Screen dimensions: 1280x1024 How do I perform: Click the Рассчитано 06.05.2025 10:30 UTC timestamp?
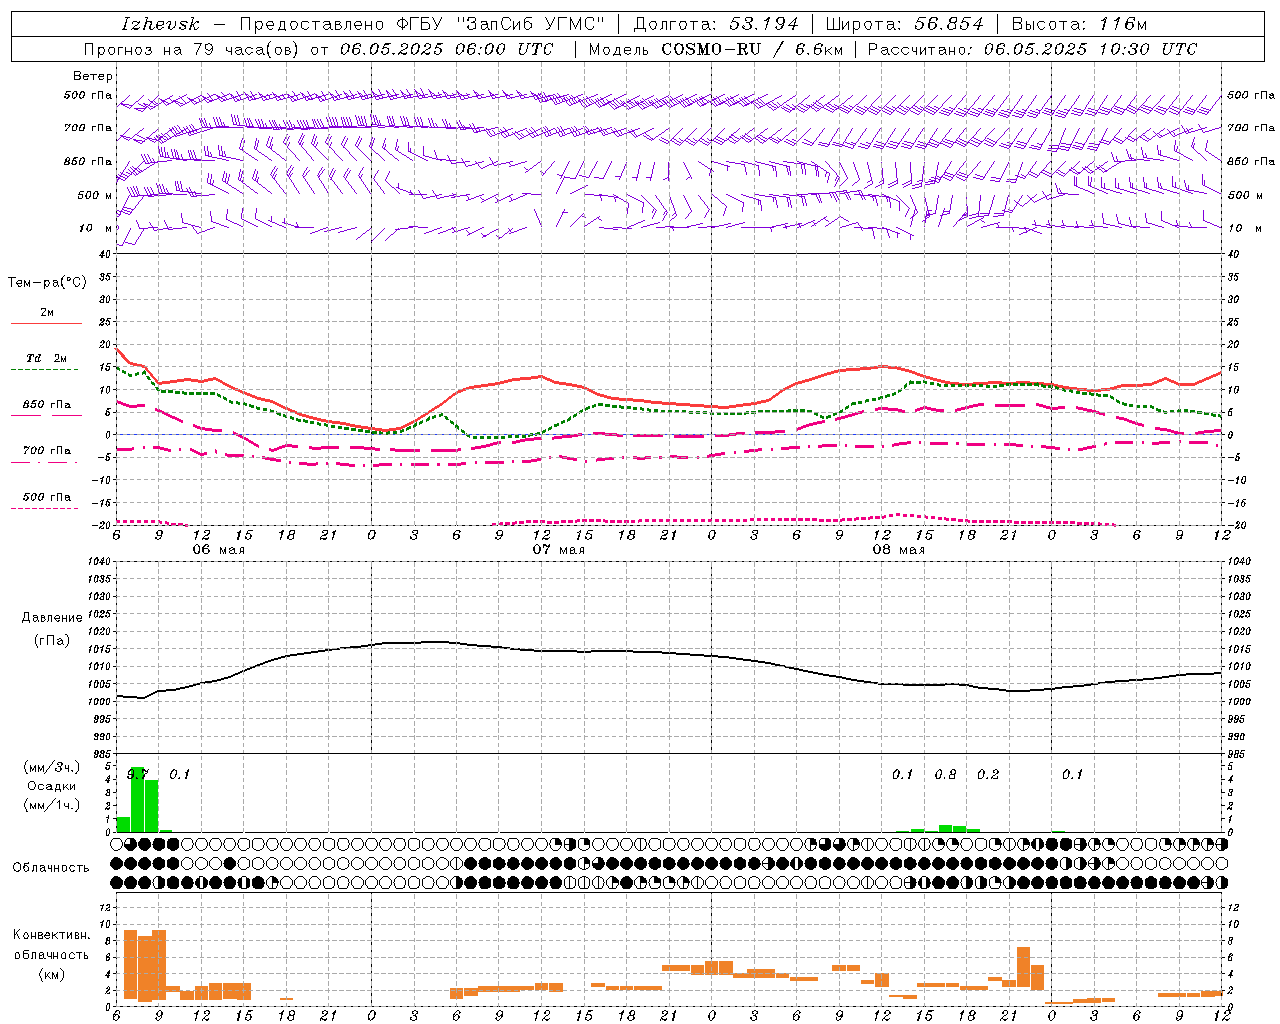coord(1031,49)
